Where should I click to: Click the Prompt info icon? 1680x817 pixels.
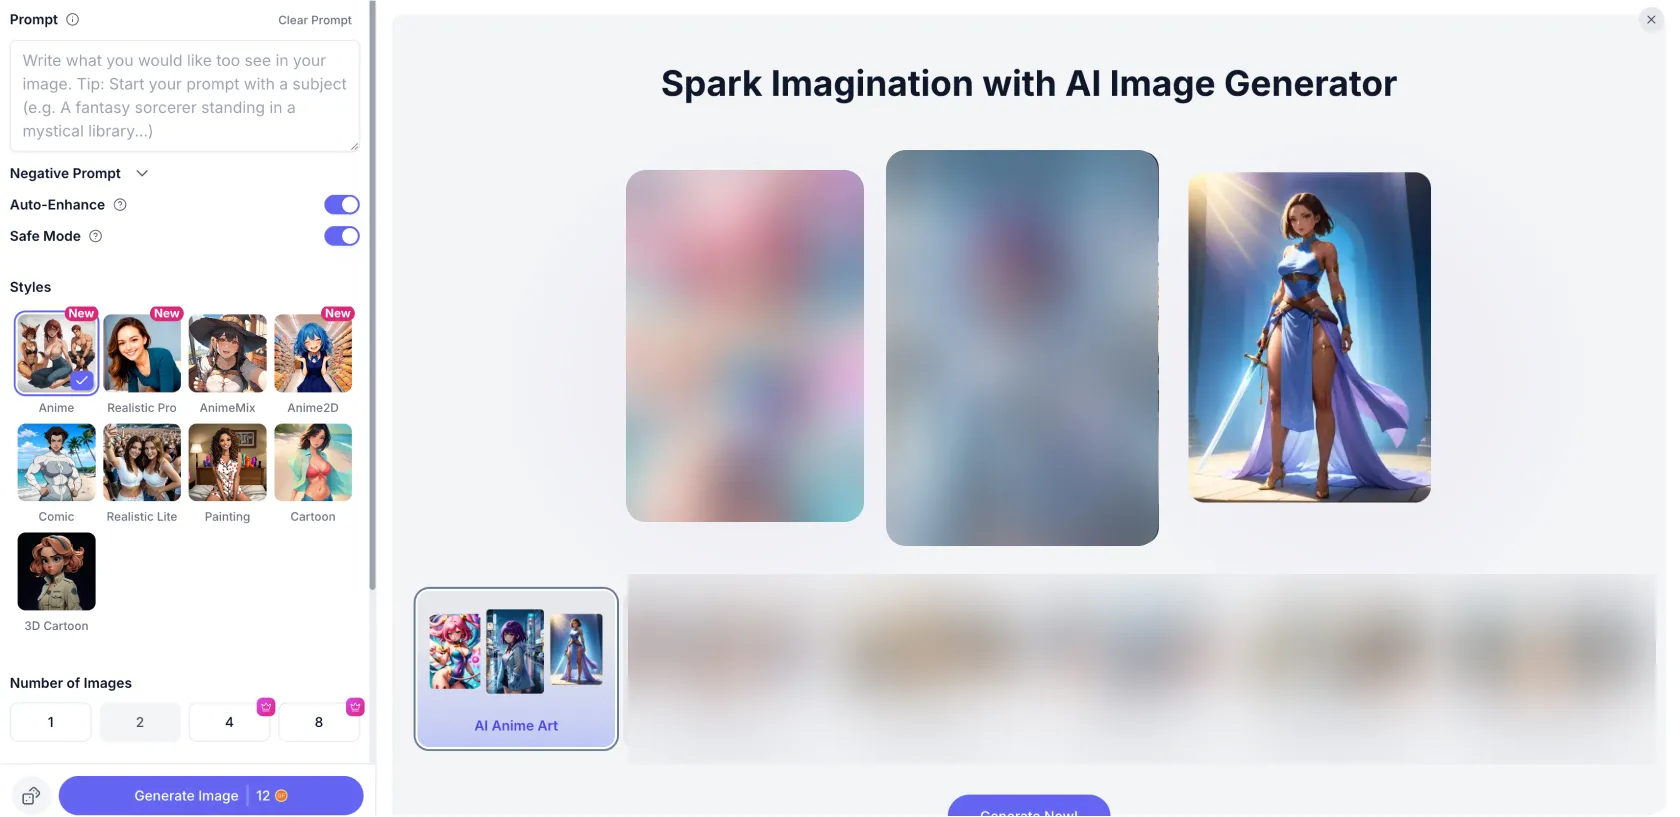coord(72,19)
